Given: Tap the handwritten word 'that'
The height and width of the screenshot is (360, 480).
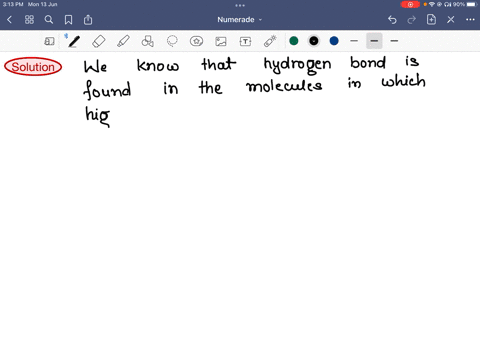Looking at the screenshot, I should coord(219,64).
